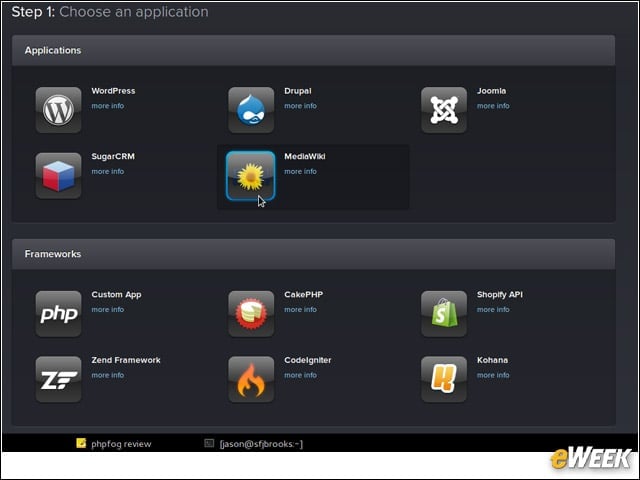
Task: Open more info under Drupal
Action: click(x=300, y=106)
